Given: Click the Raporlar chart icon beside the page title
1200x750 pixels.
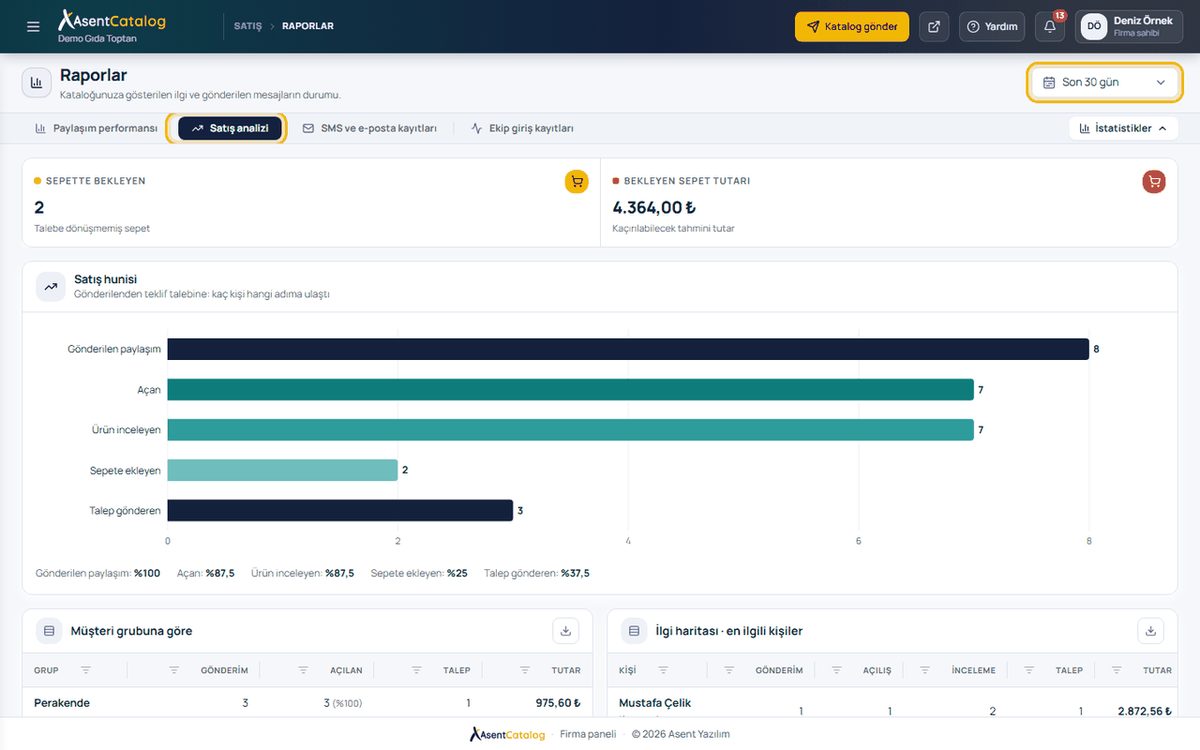Looking at the screenshot, I should pyautogui.click(x=37, y=82).
